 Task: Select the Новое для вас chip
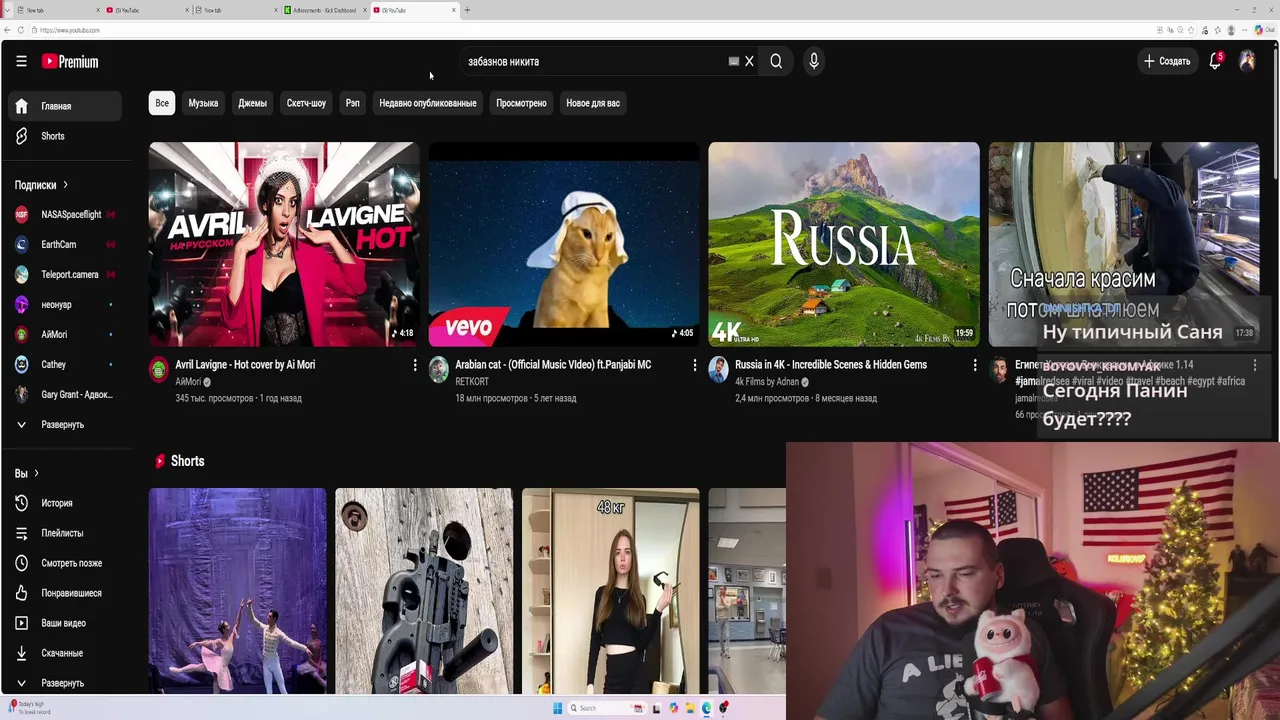click(x=593, y=103)
